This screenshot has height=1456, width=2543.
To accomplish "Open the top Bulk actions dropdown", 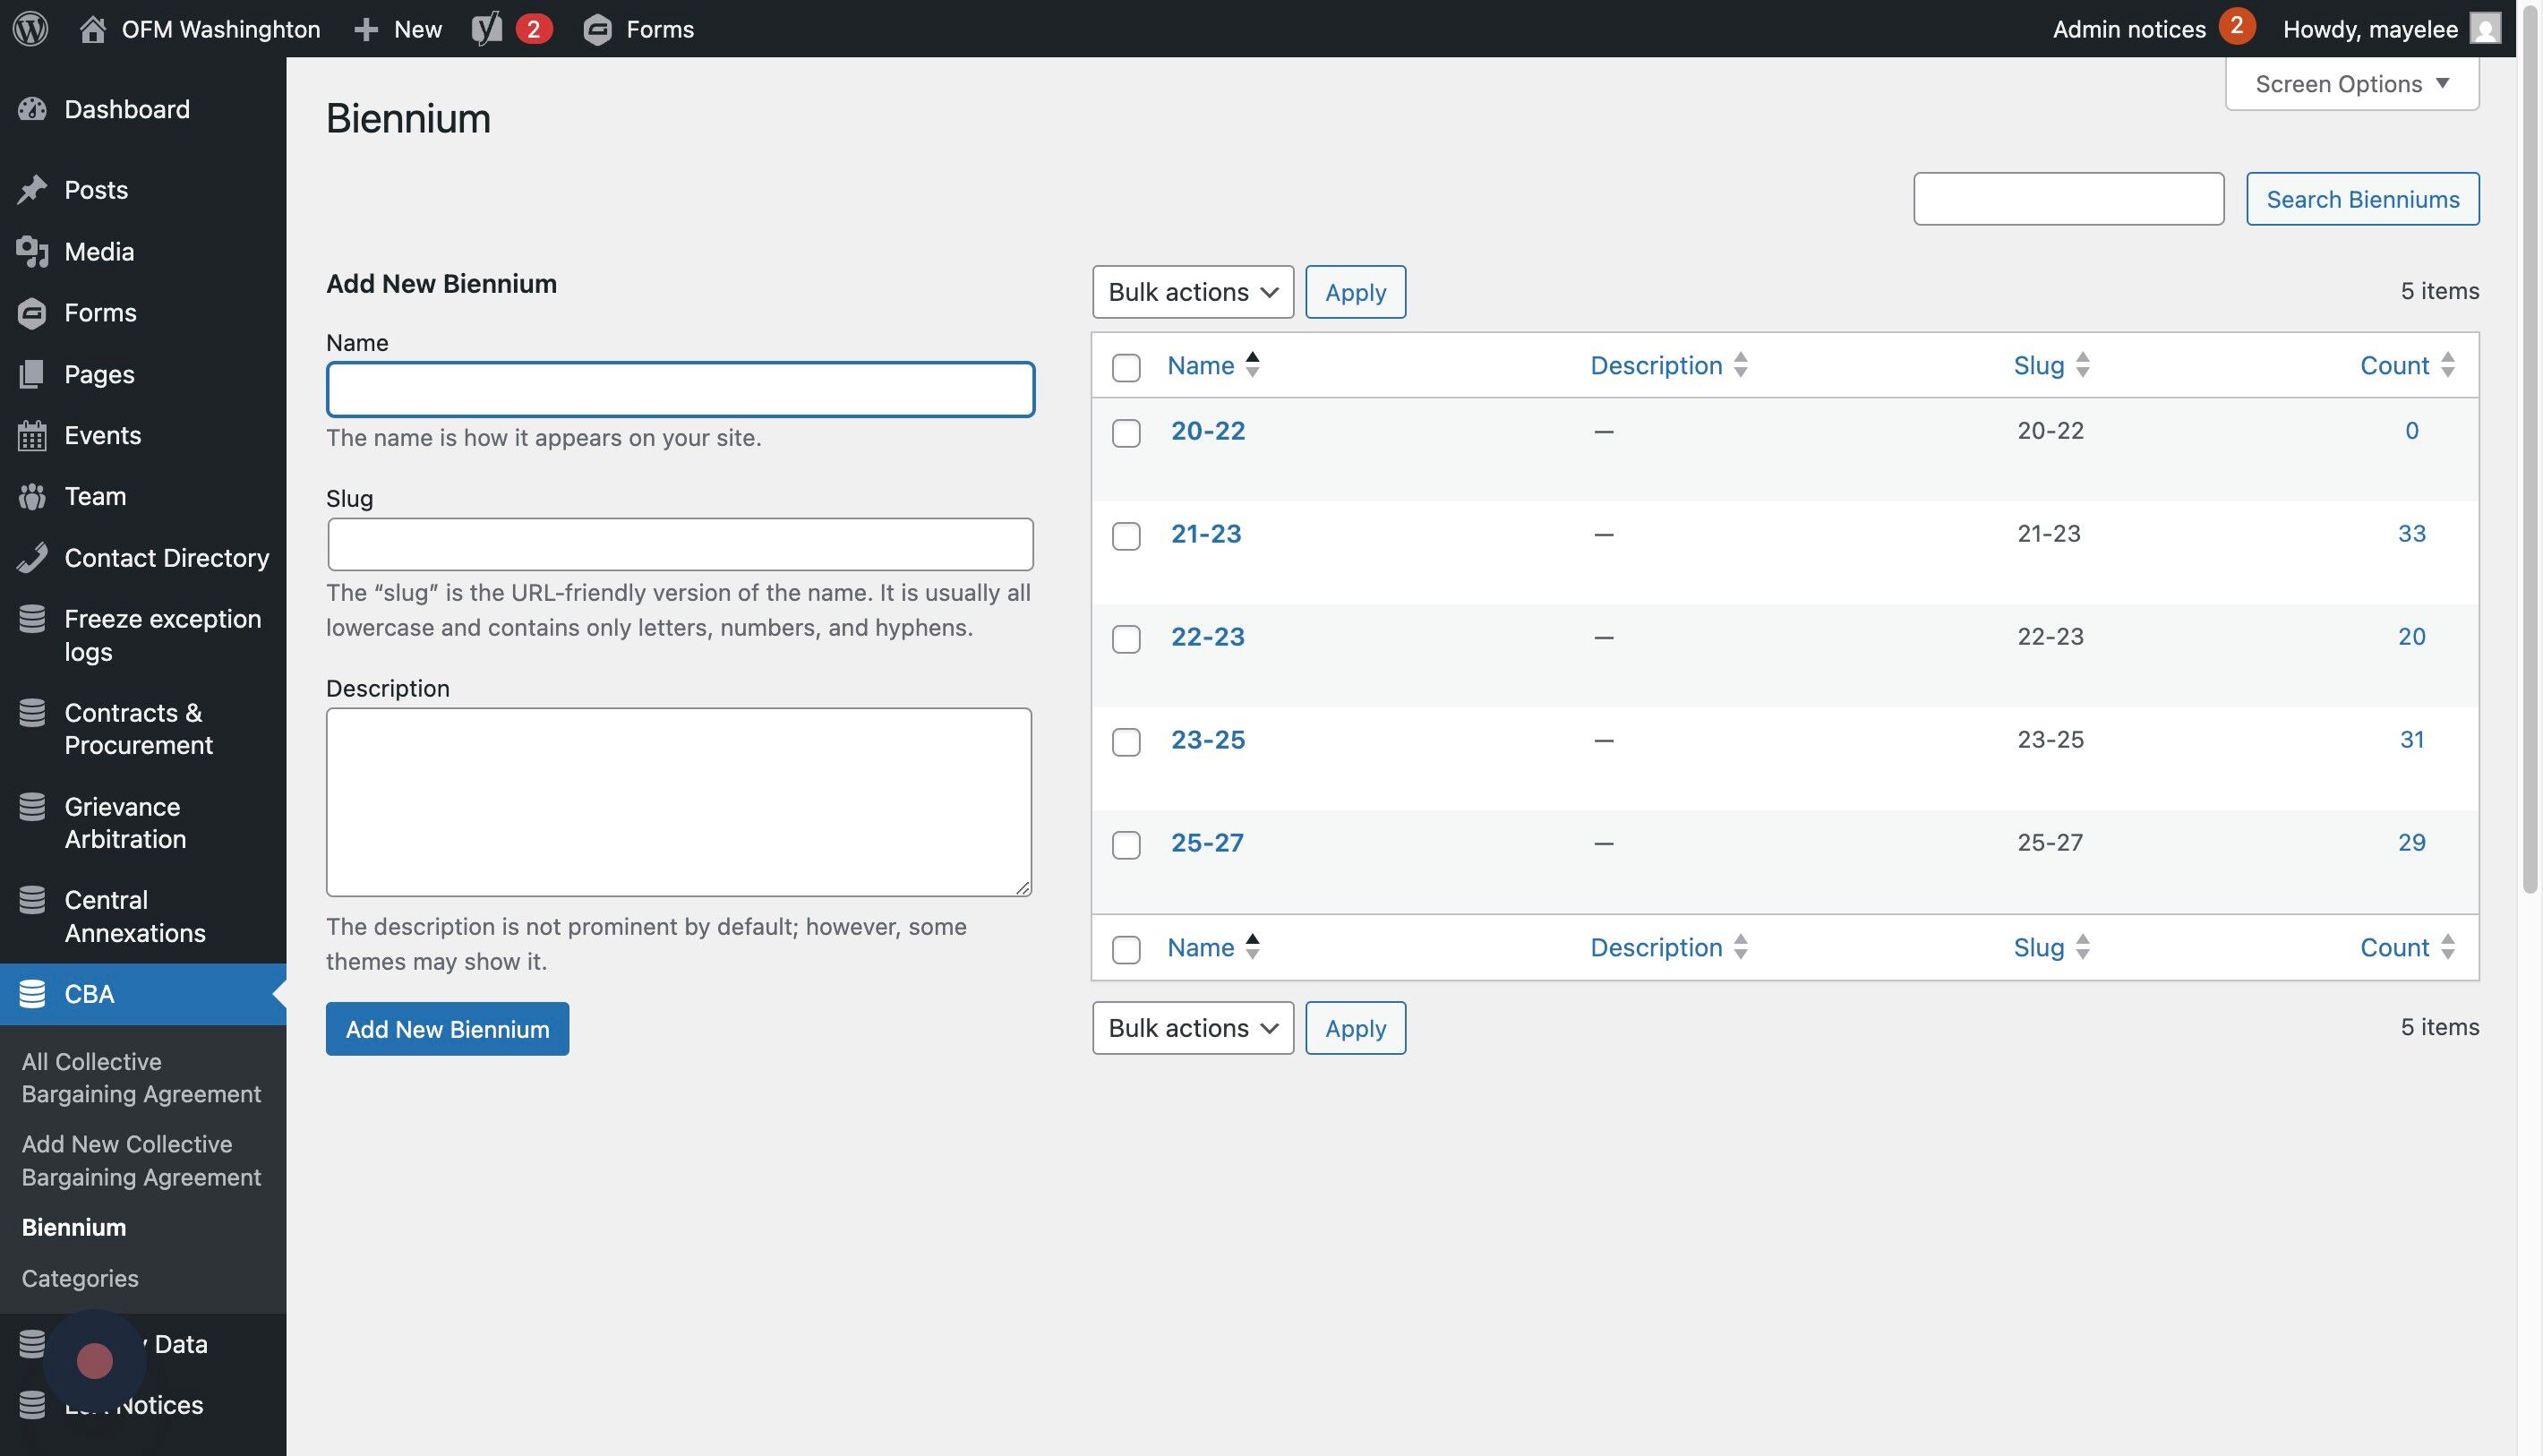I will tap(1192, 292).
